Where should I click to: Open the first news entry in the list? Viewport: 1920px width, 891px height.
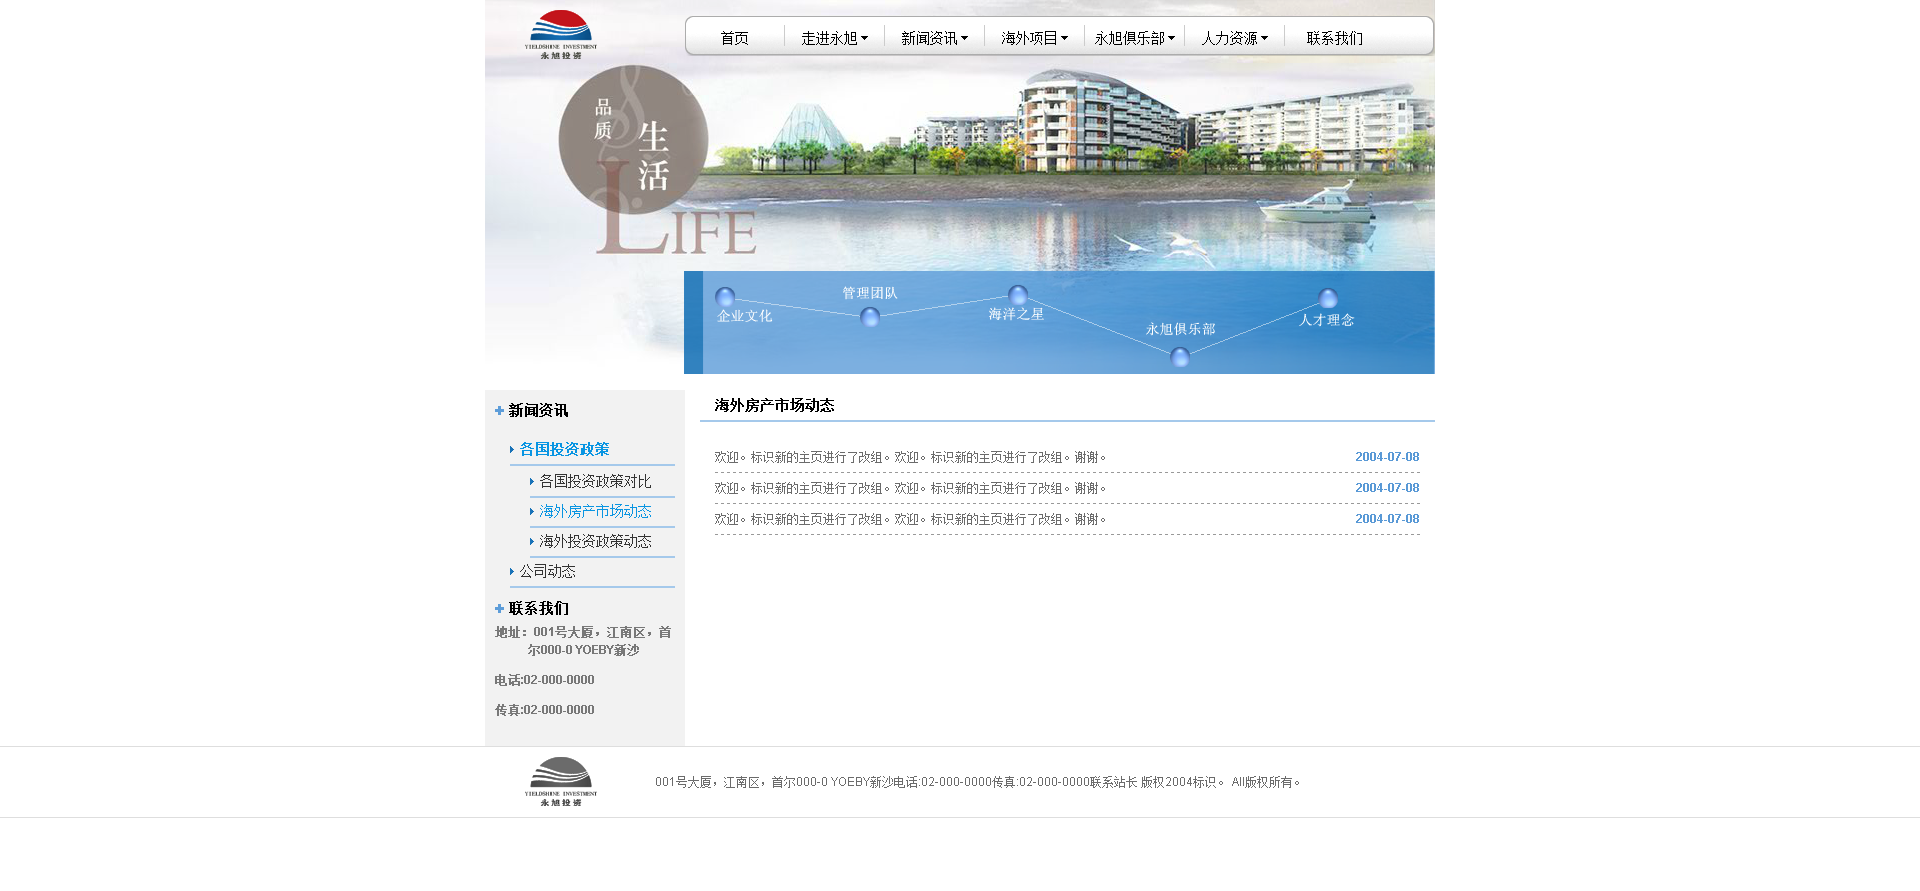click(910, 457)
